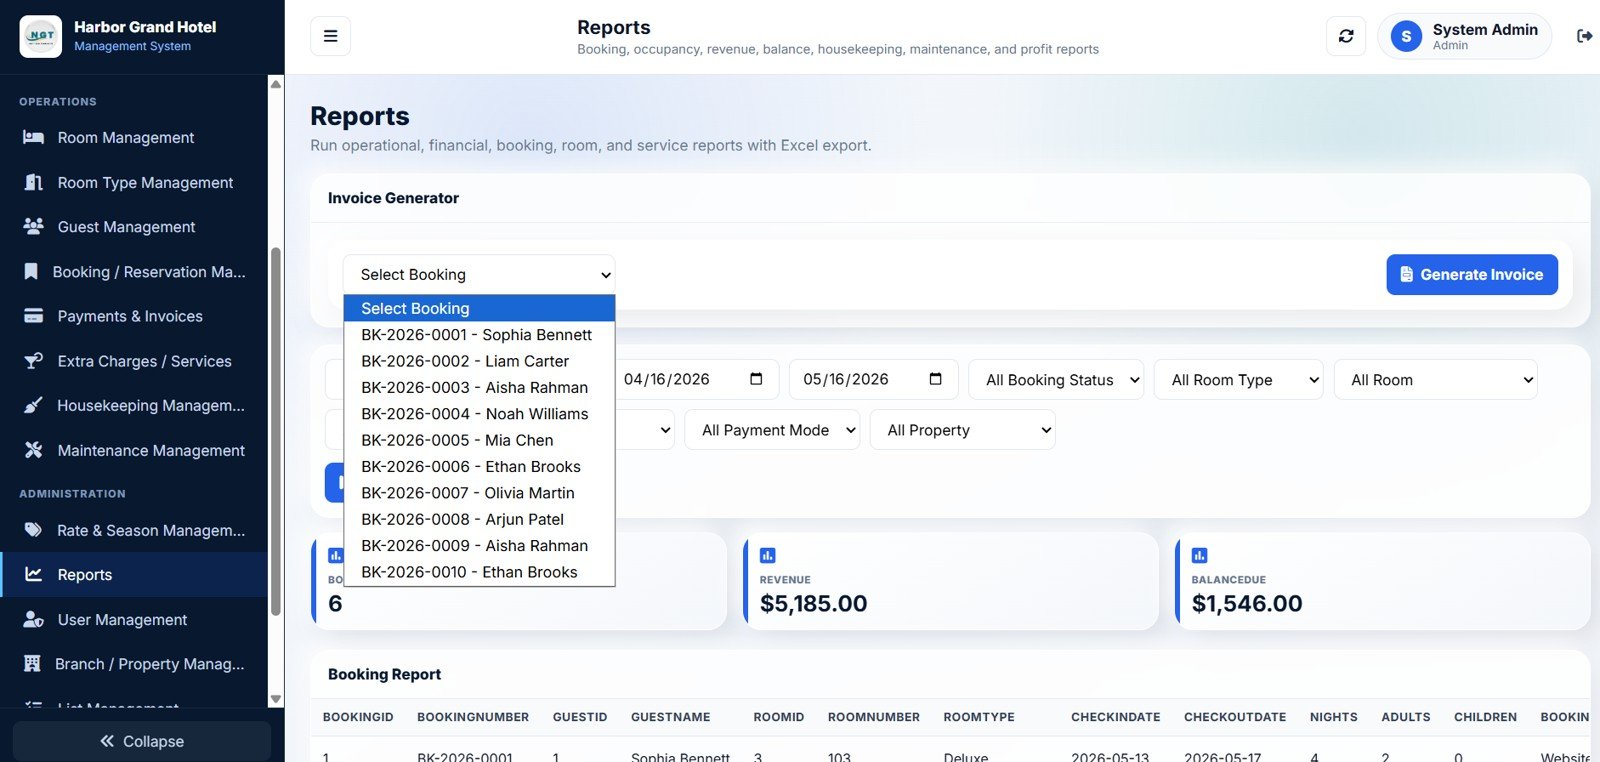This screenshot has width=1600, height=762.
Task: Click the BalanceDue card chart icon
Action: tap(1200, 555)
